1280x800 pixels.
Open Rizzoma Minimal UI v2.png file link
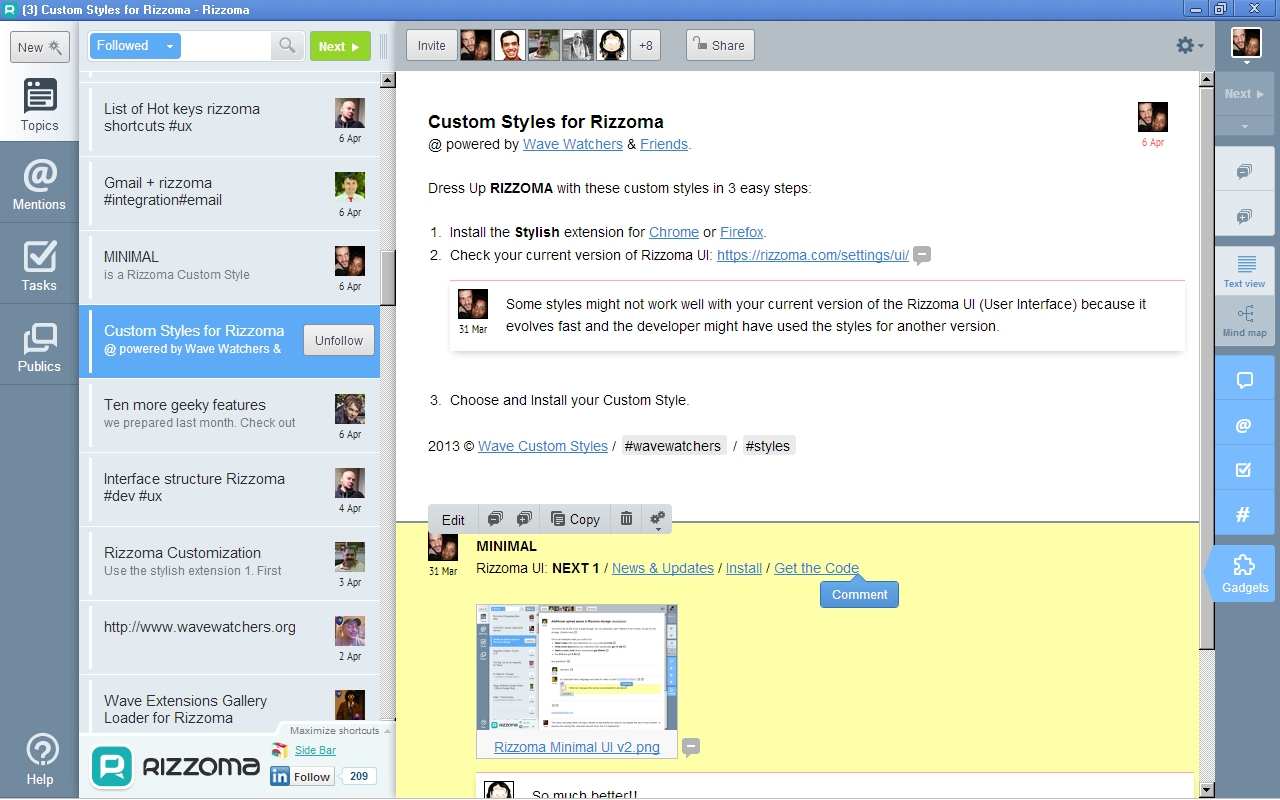(x=577, y=747)
